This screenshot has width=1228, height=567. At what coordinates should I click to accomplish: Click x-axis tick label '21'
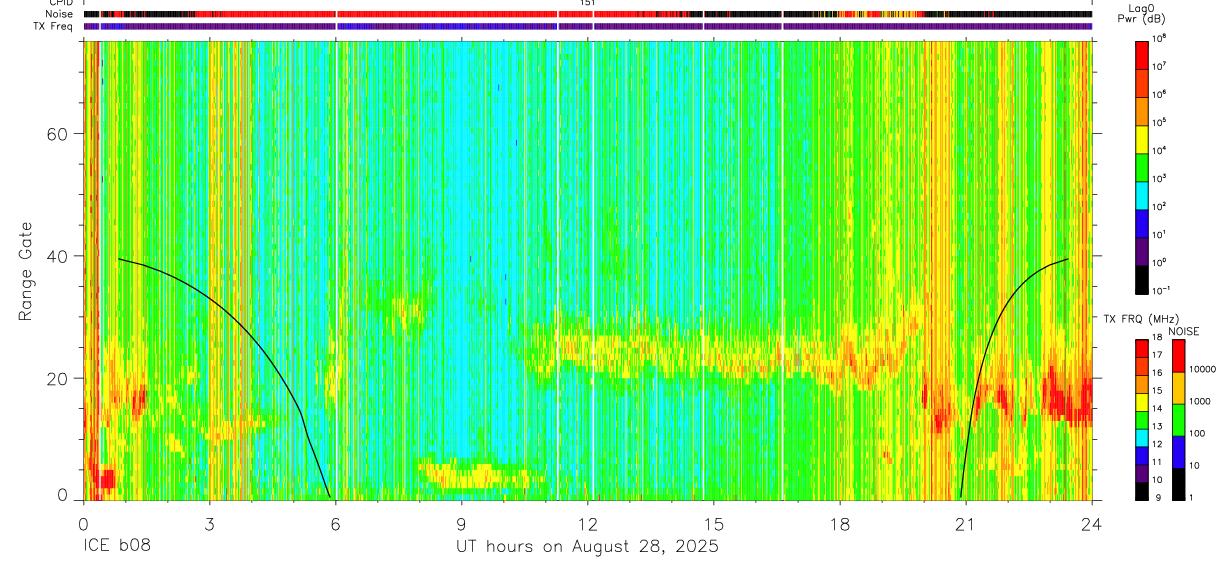click(966, 524)
